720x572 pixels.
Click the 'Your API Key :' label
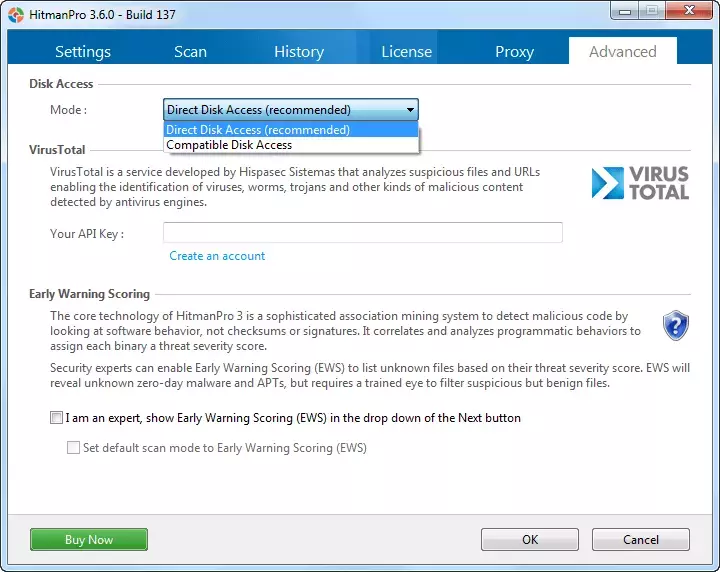point(87,234)
